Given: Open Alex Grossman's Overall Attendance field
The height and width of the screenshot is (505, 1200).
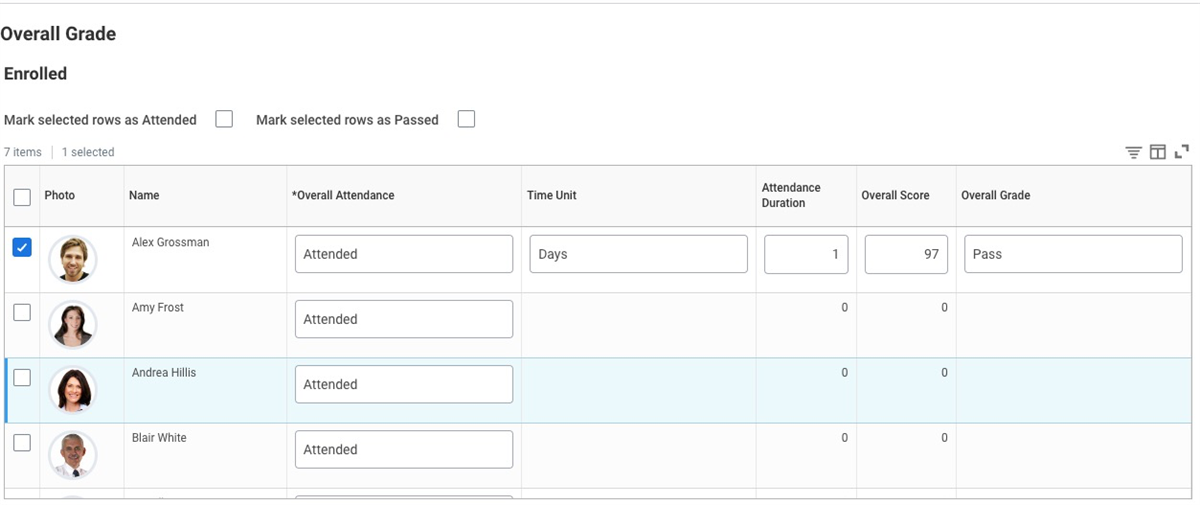Looking at the screenshot, I should click(x=404, y=254).
